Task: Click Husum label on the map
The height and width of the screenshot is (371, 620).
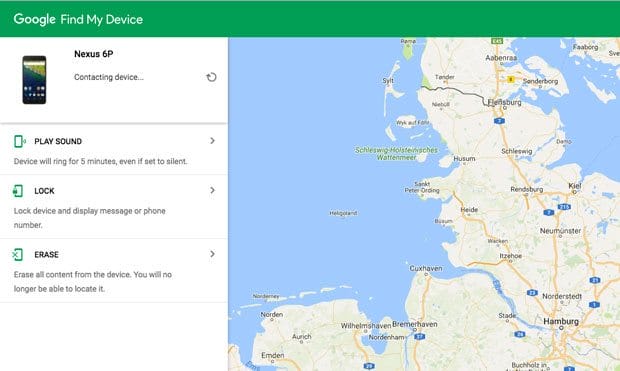Action: click(x=464, y=159)
